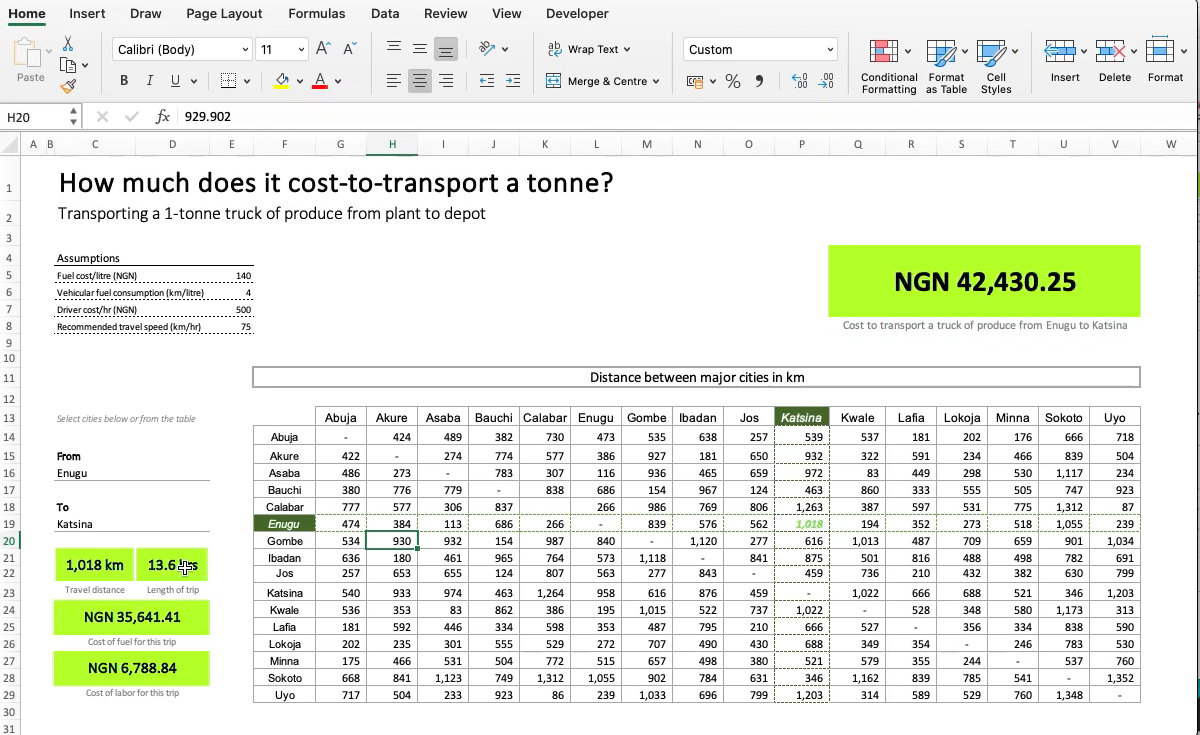Viewport: 1200px width, 735px height.
Task: Click the text orientation icon
Action: [x=487, y=49]
